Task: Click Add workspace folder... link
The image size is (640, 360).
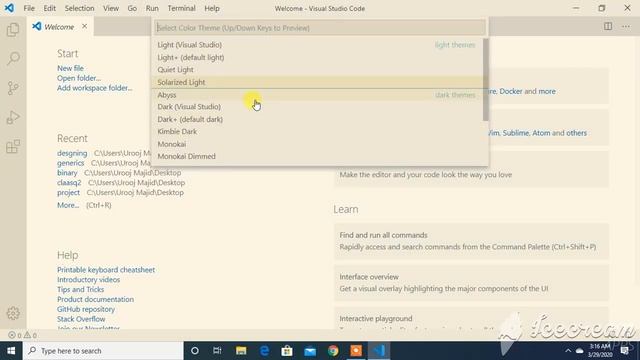Action: coord(95,88)
